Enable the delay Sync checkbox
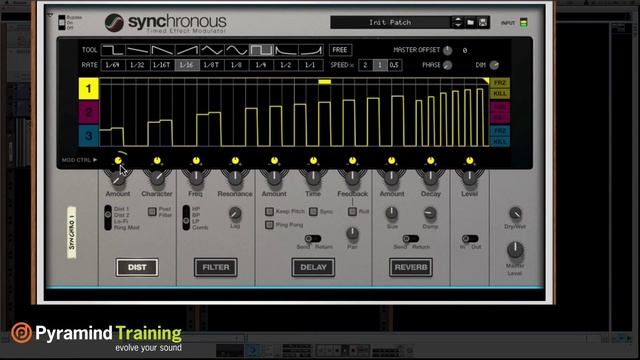640x360 pixels. coord(313,211)
